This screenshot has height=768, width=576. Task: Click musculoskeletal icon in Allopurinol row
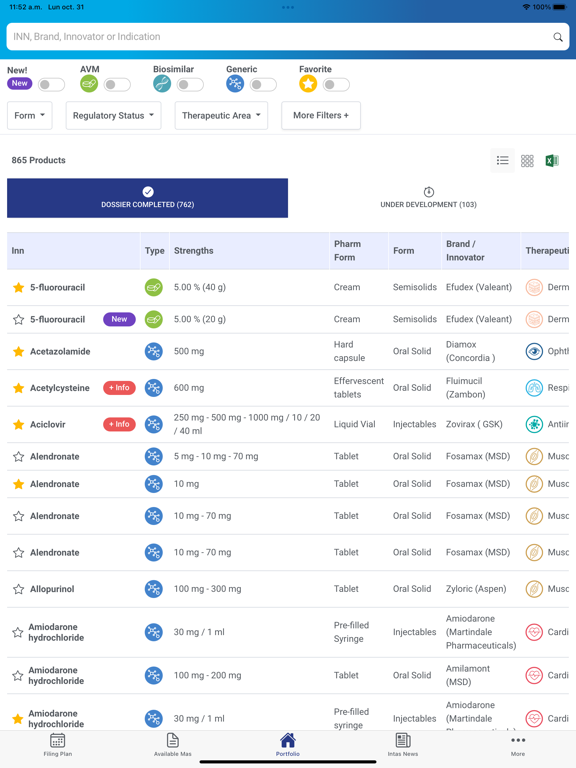click(534, 589)
